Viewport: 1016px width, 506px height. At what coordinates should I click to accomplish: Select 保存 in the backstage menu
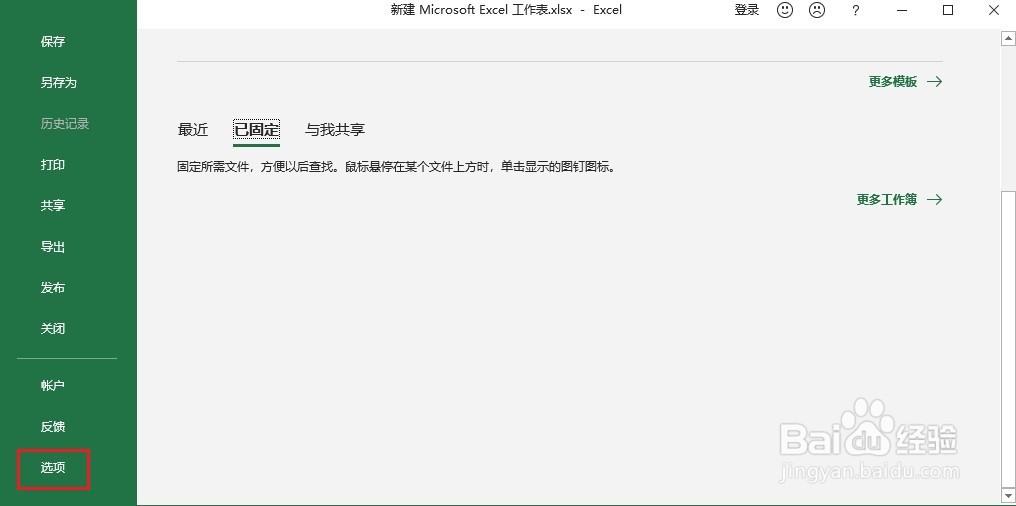[x=52, y=41]
